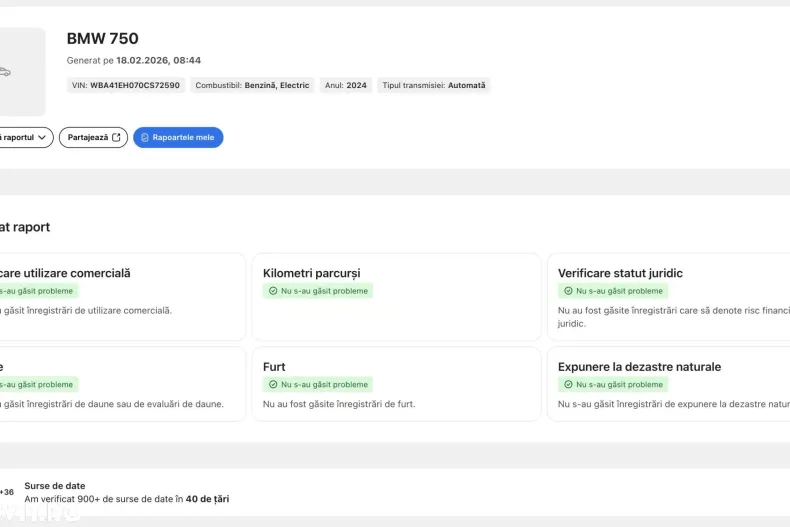The width and height of the screenshot is (790, 527).
Task: Click the share arrow icon in Partajează
Action: (116, 138)
